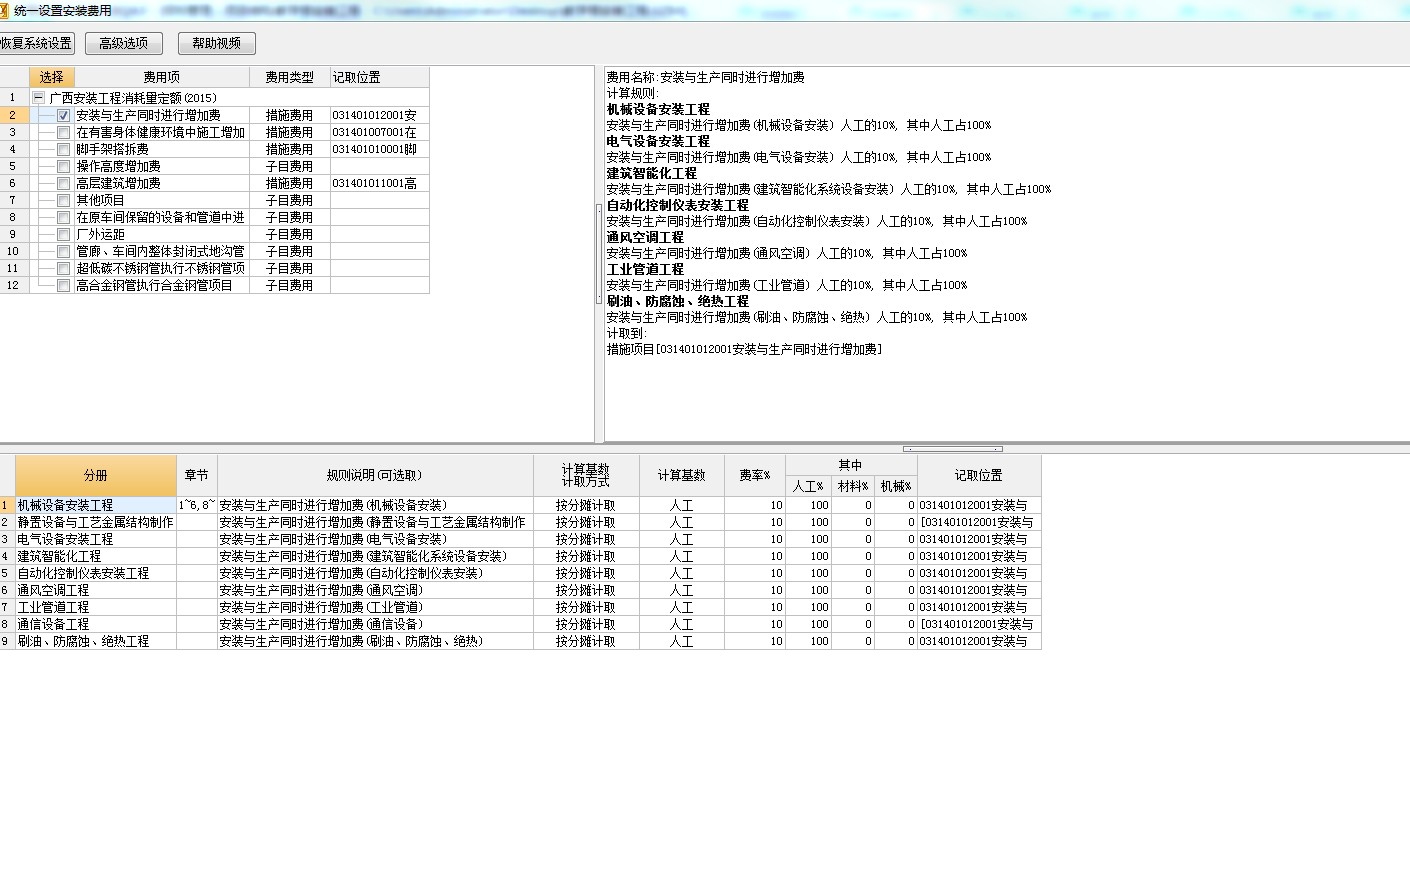Click rule text 安装与生产同时进行增加费(工业管道) in table
The width and height of the screenshot is (1410, 878).
(x=321, y=607)
